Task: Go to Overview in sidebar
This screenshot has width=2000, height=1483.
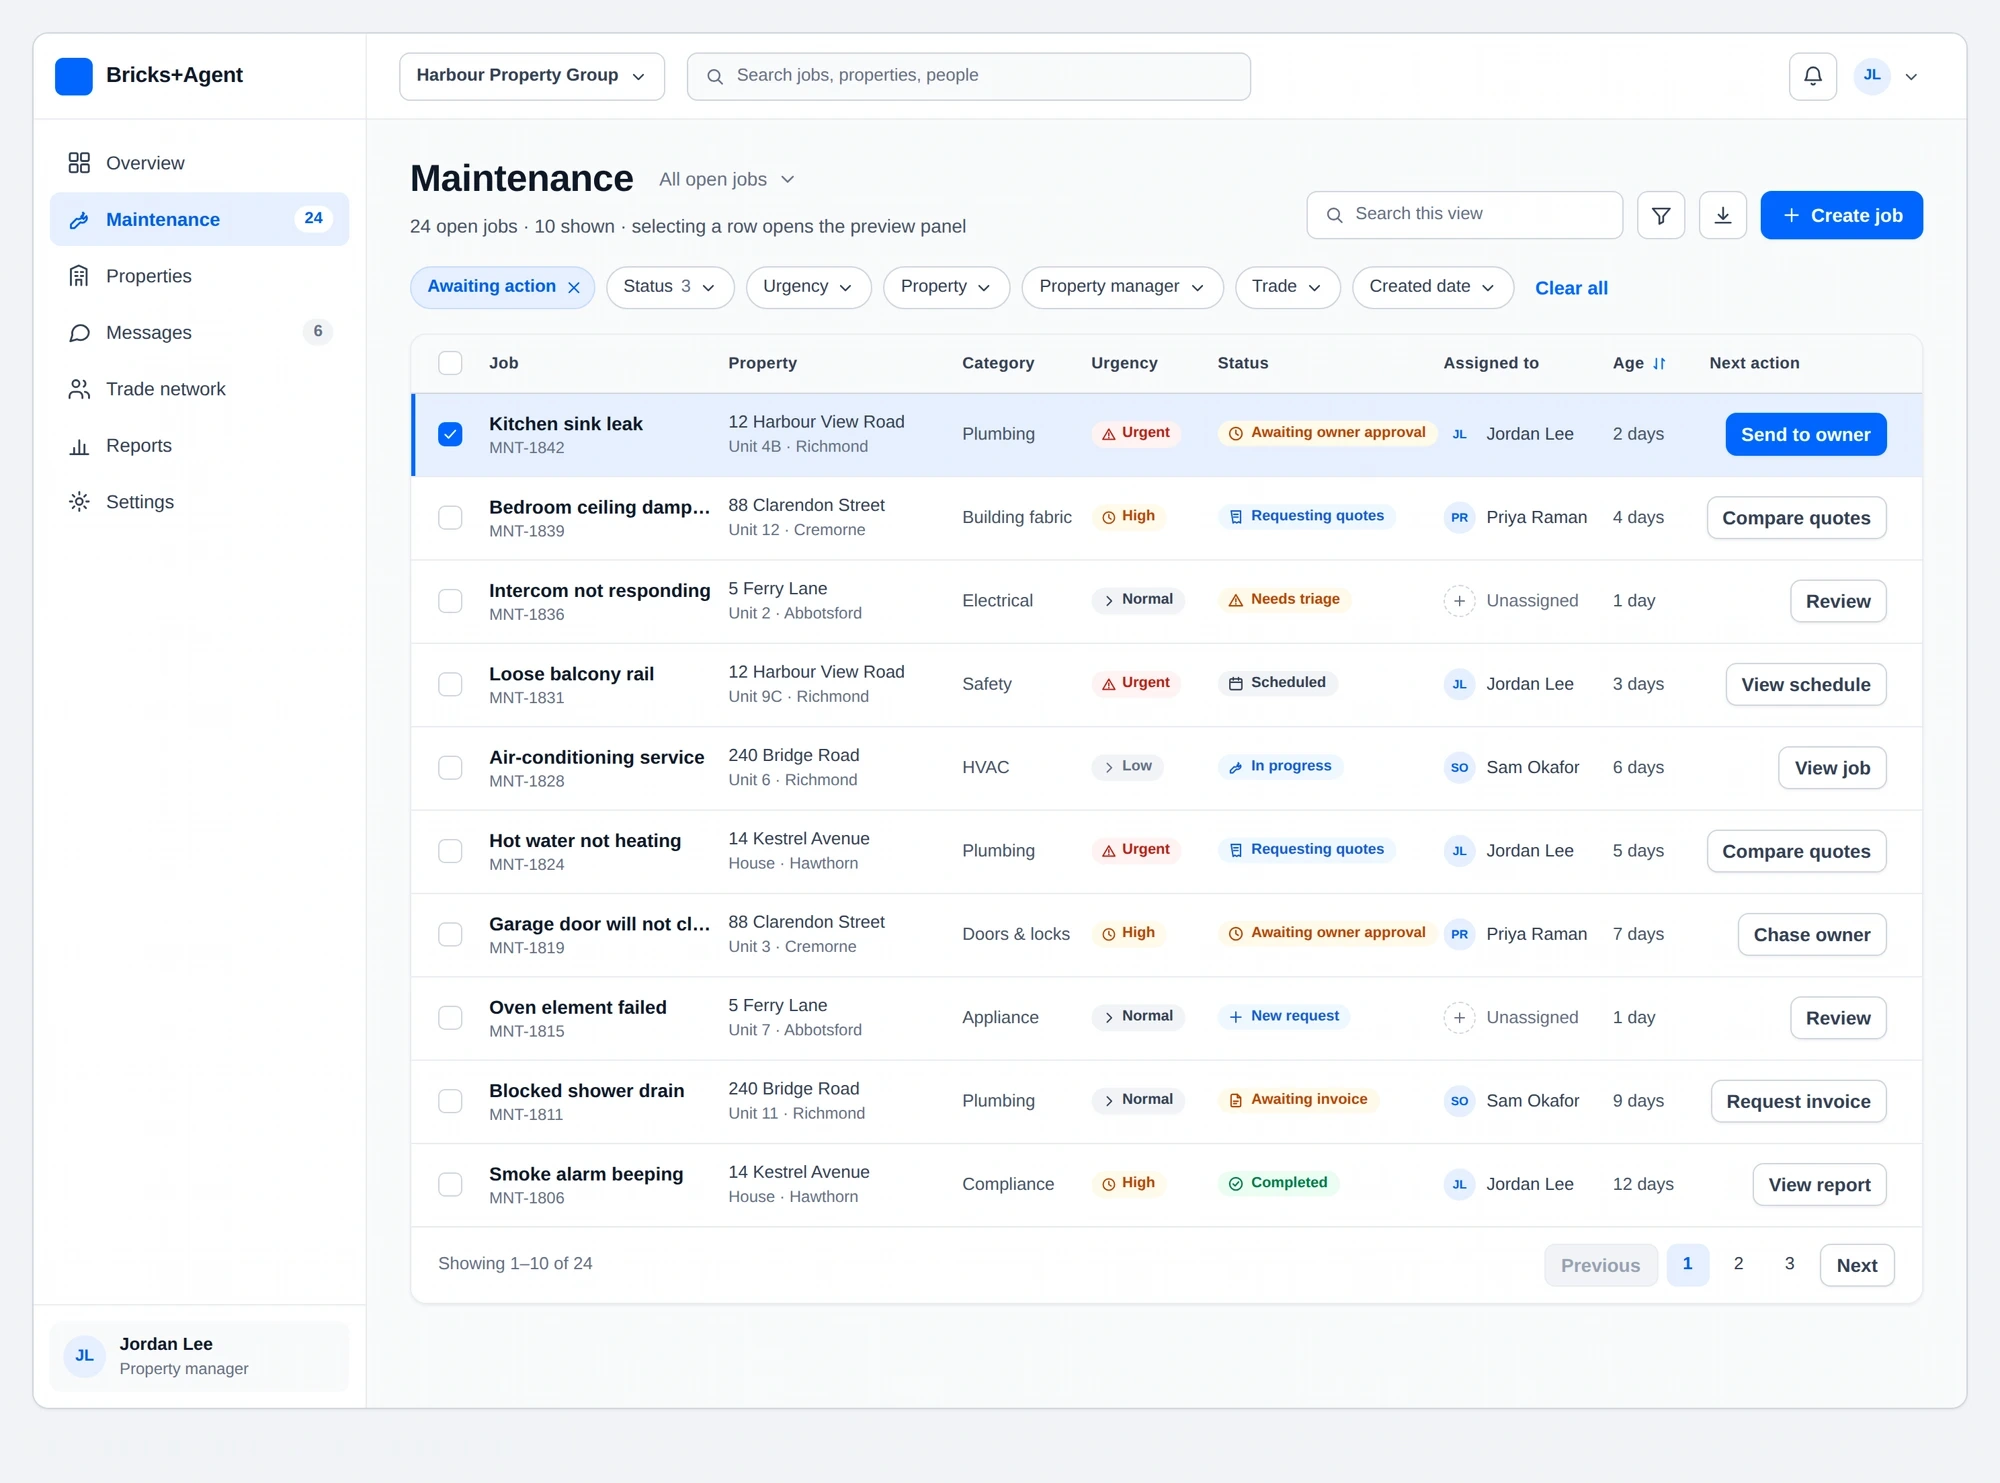Action: 199,163
